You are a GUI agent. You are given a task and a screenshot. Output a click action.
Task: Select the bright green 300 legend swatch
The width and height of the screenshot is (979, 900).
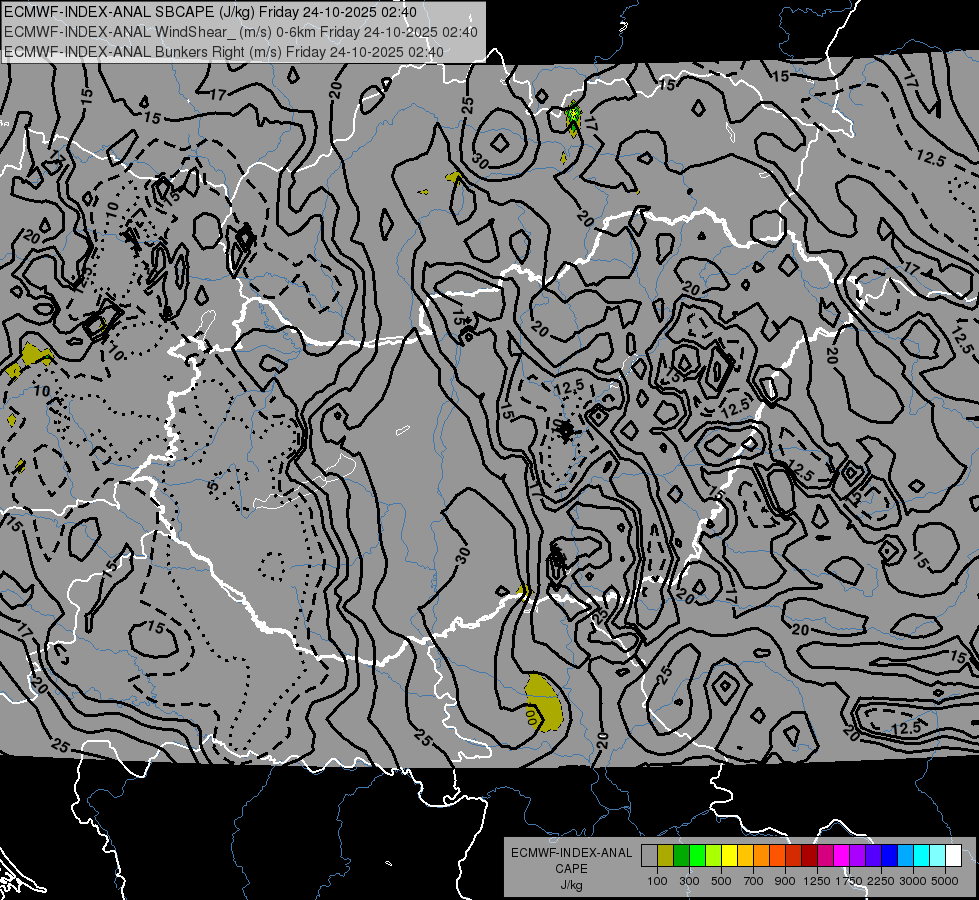(697, 856)
